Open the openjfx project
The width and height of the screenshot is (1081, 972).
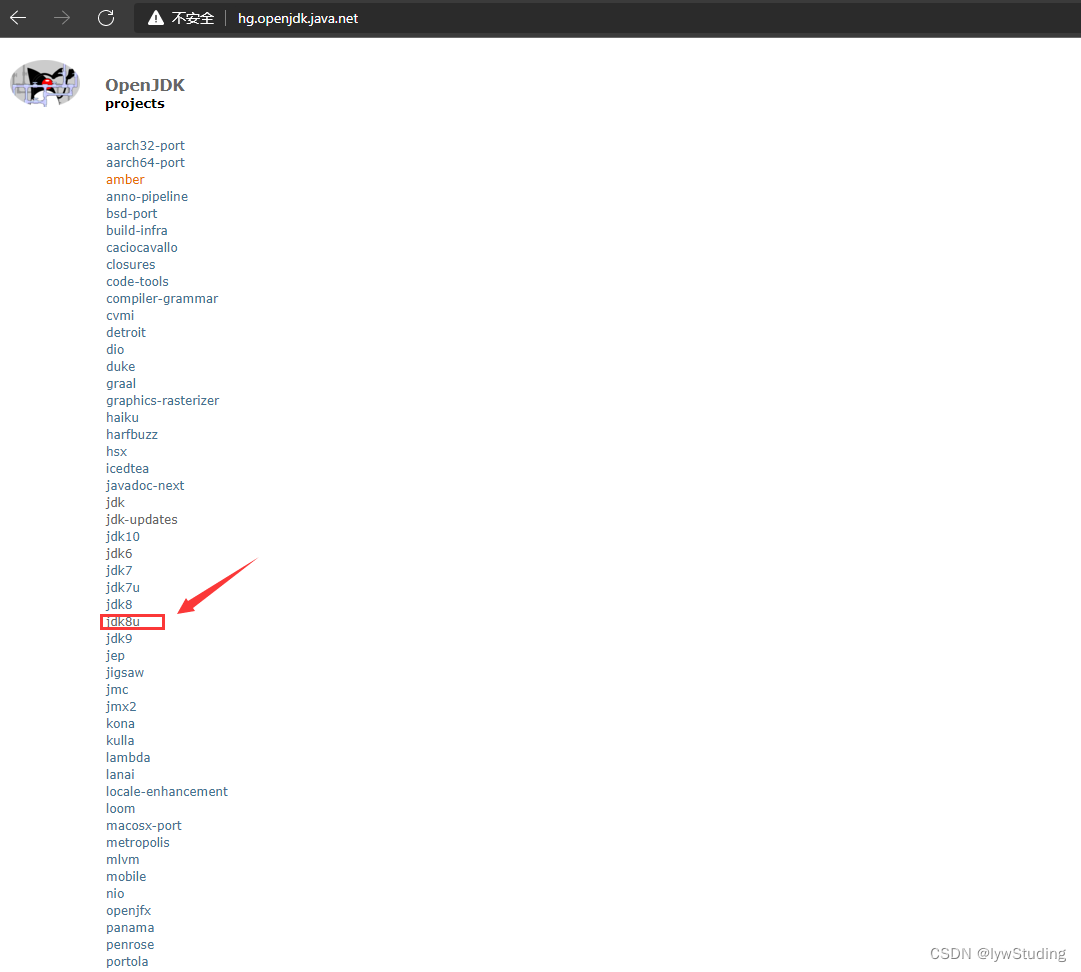point(129,911)
